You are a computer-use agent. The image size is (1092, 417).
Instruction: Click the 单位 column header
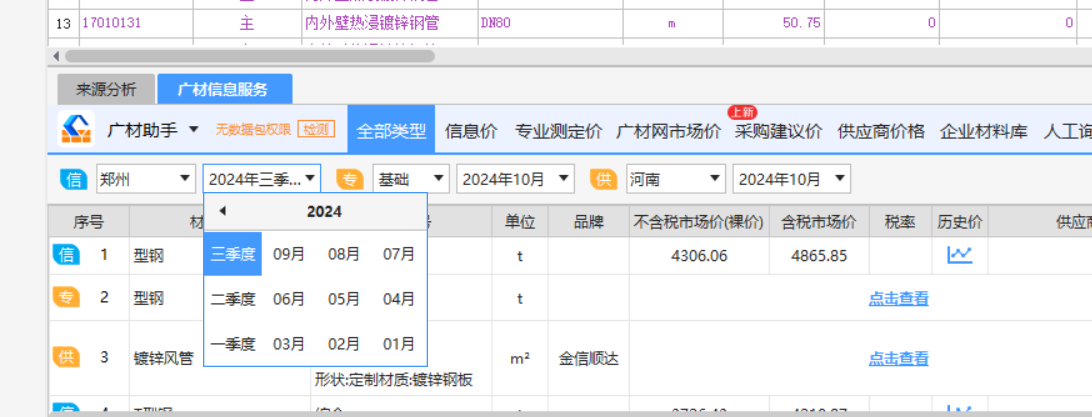[520, 222]
